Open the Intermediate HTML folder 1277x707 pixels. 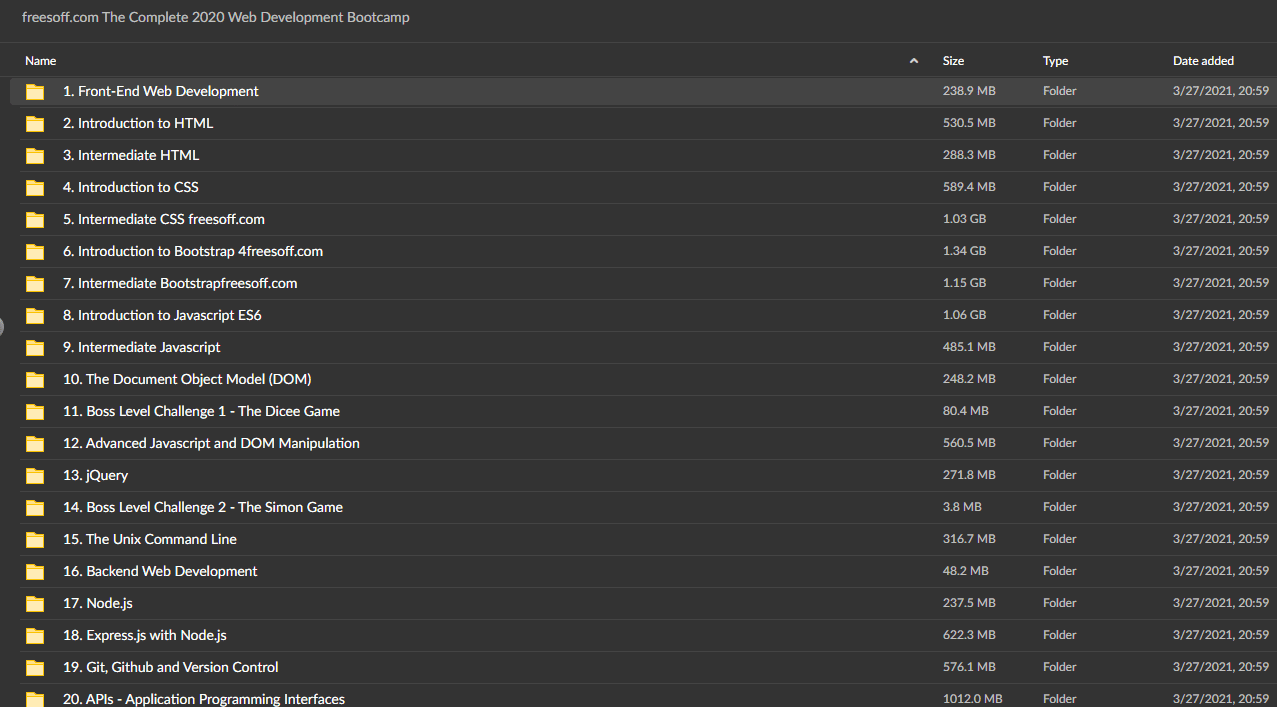131,155
